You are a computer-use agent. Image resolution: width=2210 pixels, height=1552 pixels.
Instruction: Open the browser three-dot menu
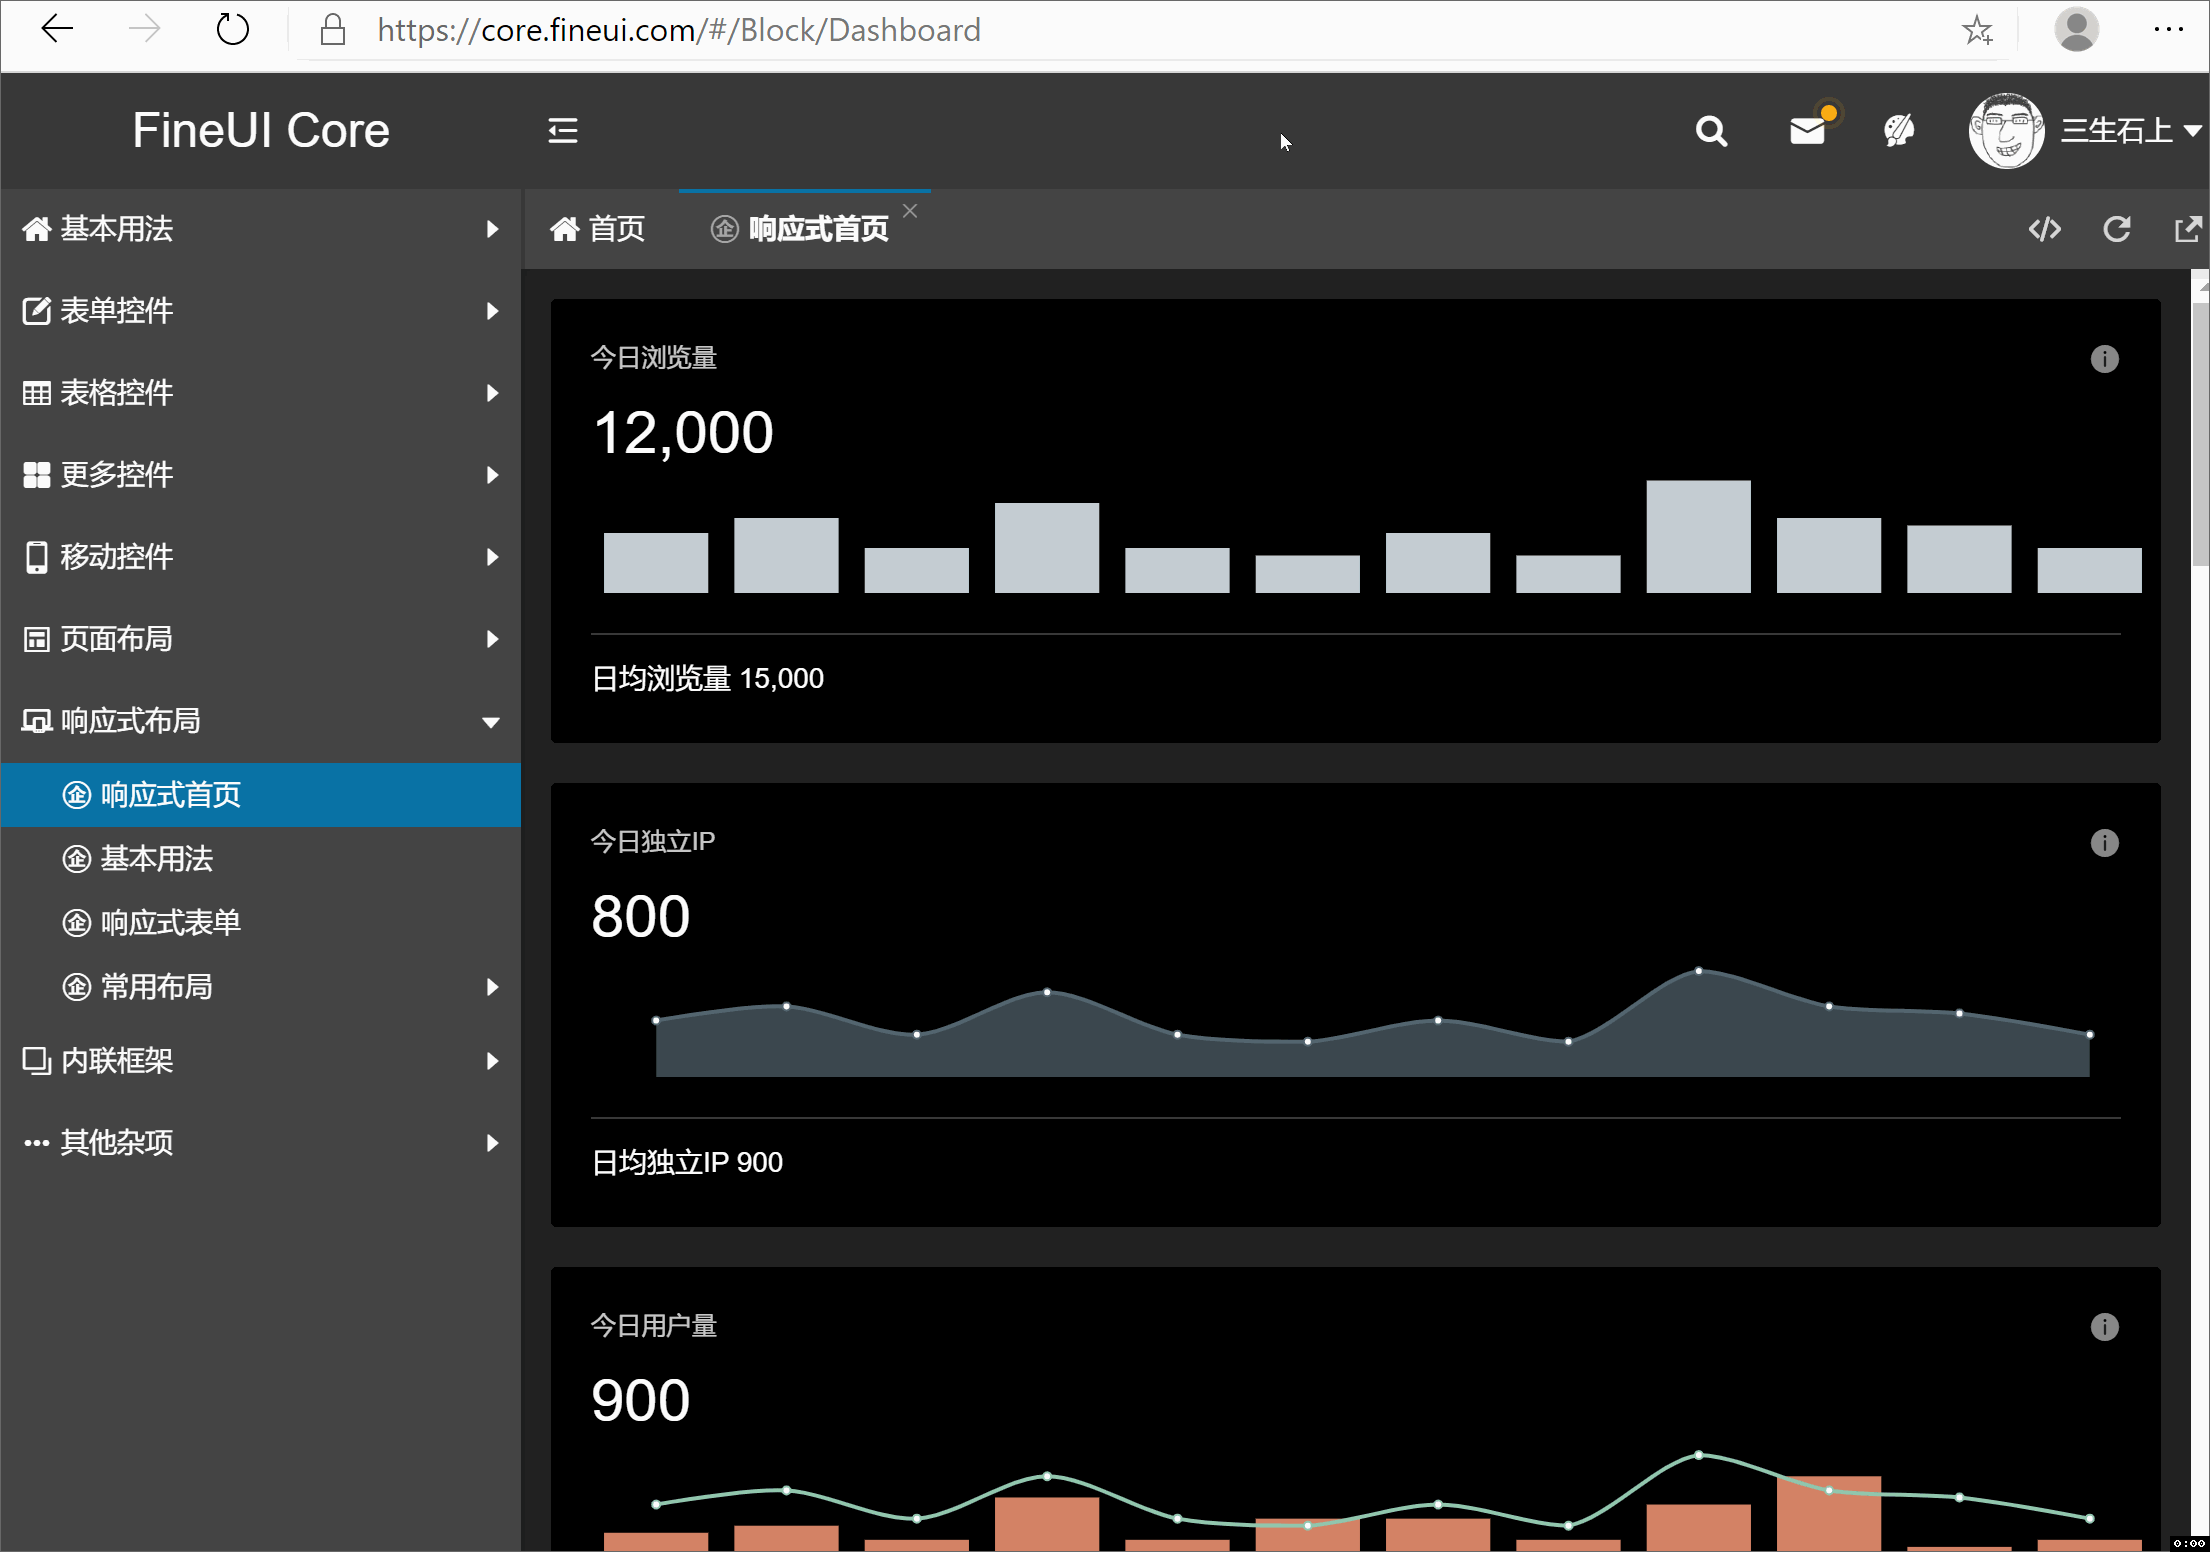[x=2169, y=30]
